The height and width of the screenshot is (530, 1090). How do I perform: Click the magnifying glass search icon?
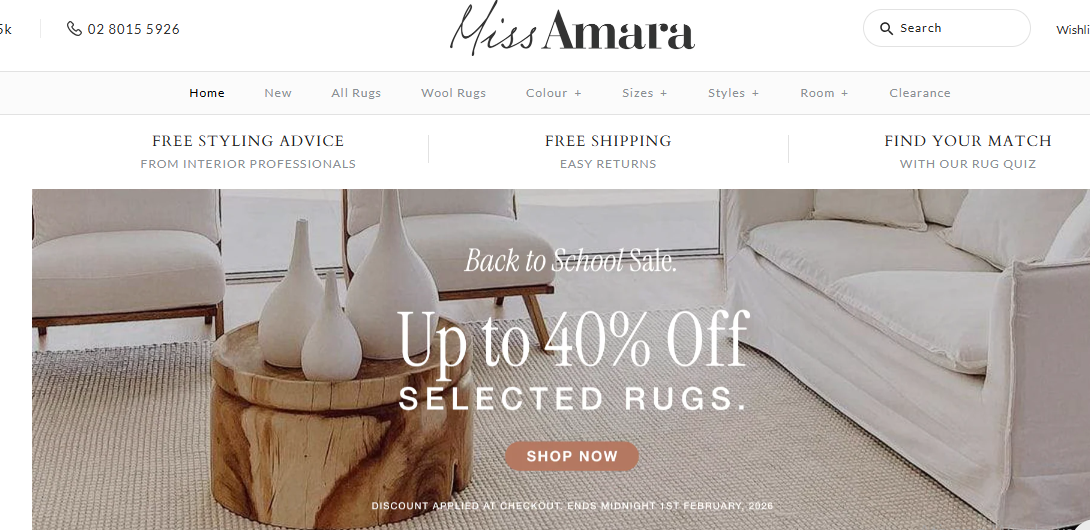pos(886,29)
